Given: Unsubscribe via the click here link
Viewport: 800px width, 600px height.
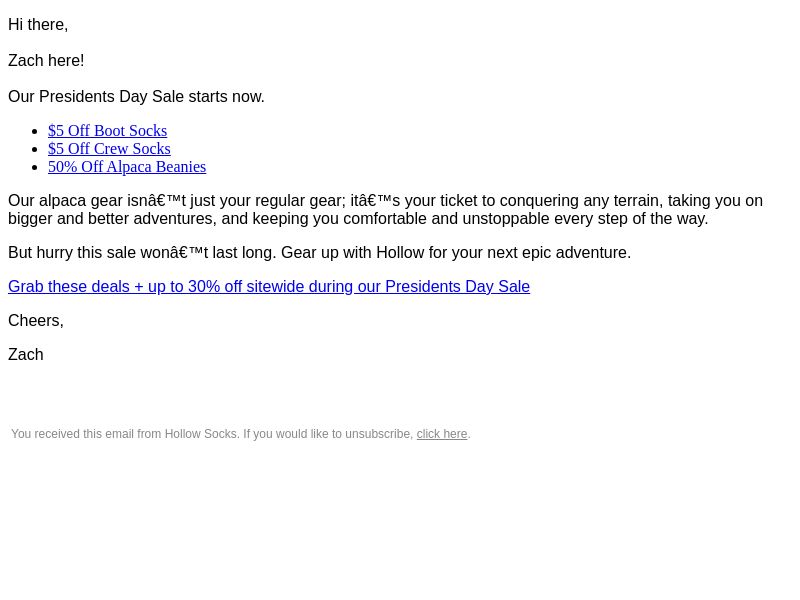Looking at the screenshot, I should point(442,434).
